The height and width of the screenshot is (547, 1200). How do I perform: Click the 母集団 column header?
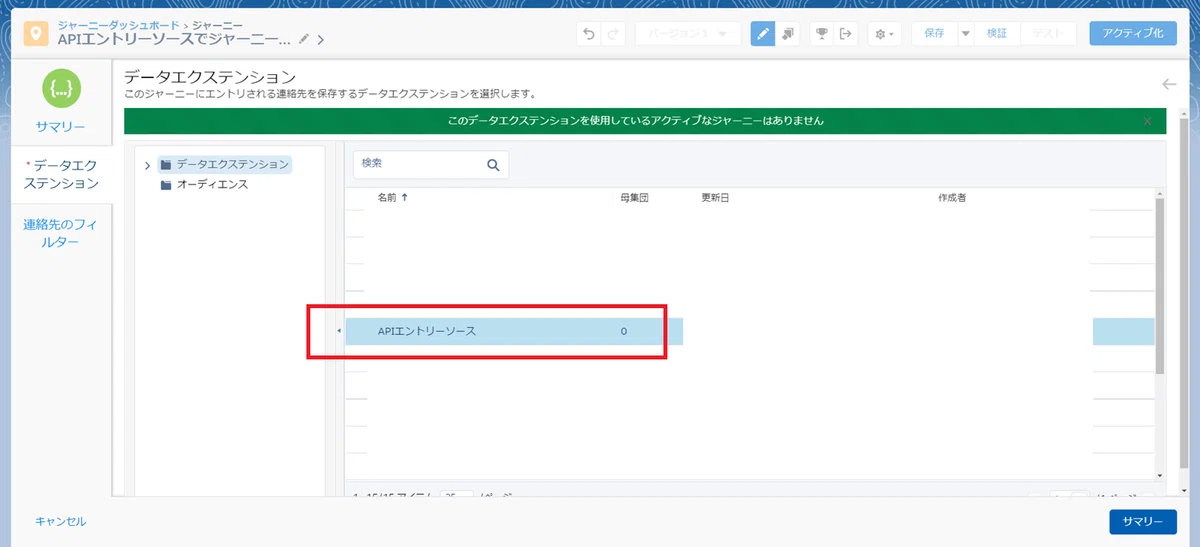635,198
